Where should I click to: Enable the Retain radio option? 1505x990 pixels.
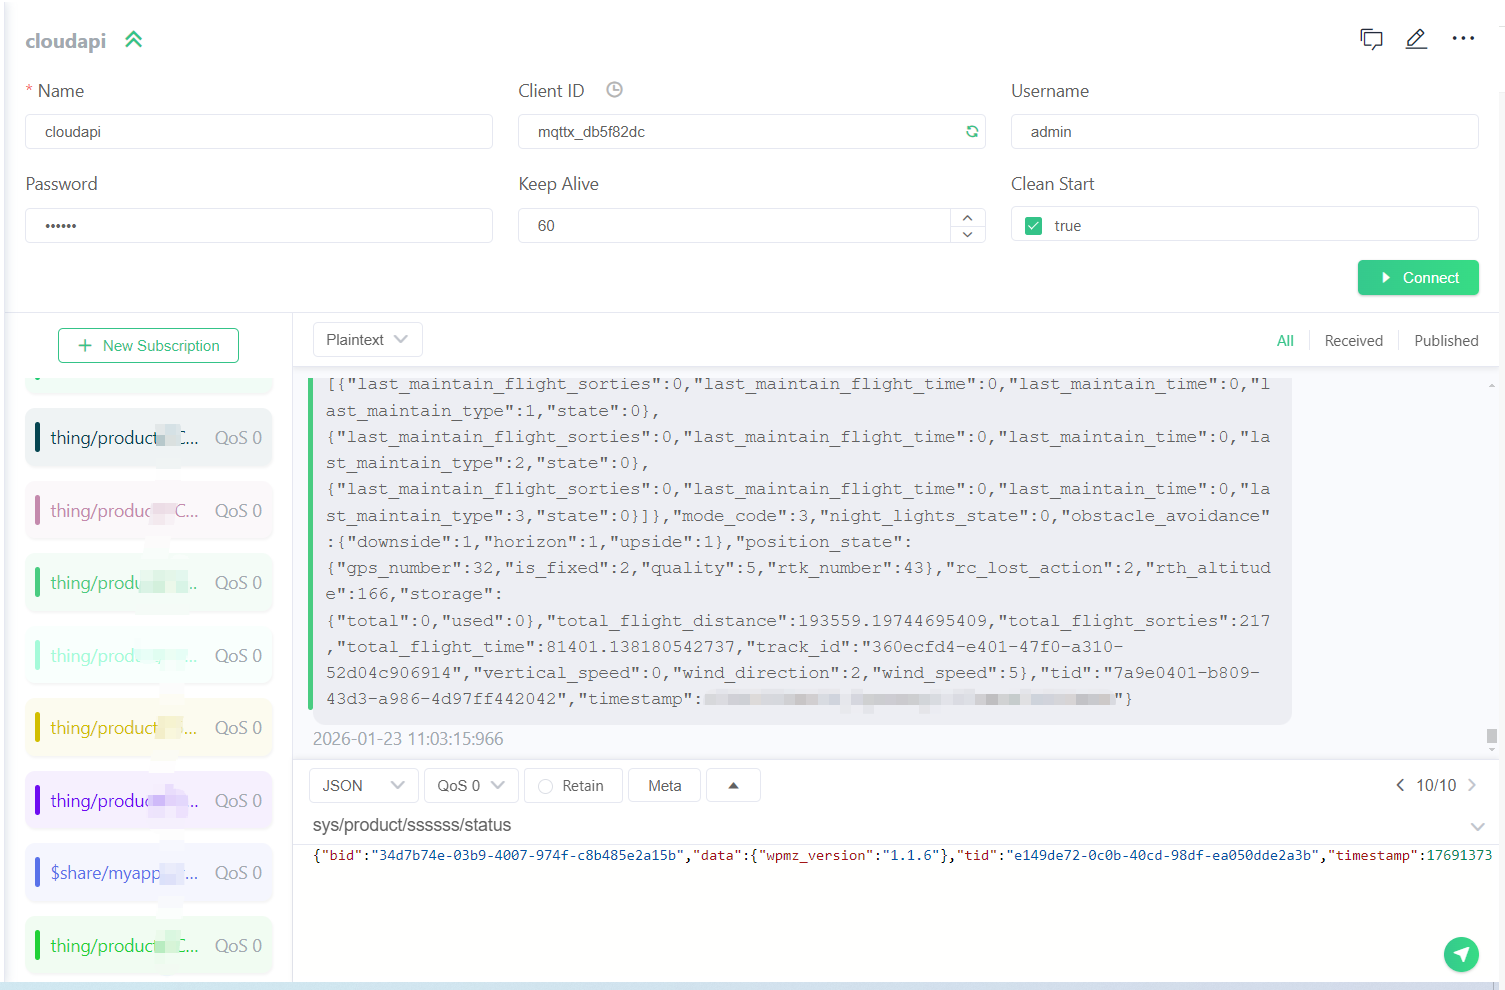pos(546,786)
